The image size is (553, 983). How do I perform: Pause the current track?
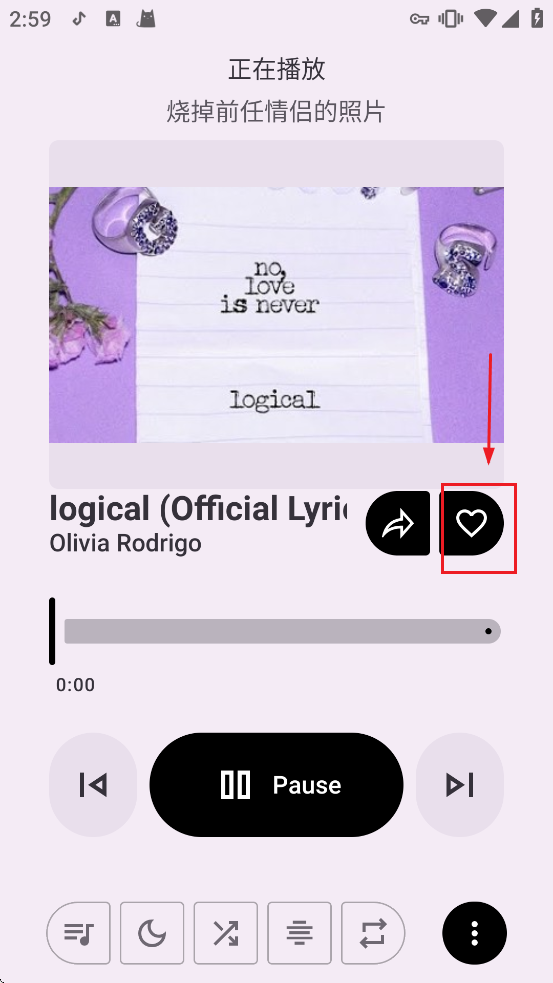(276, 785)
